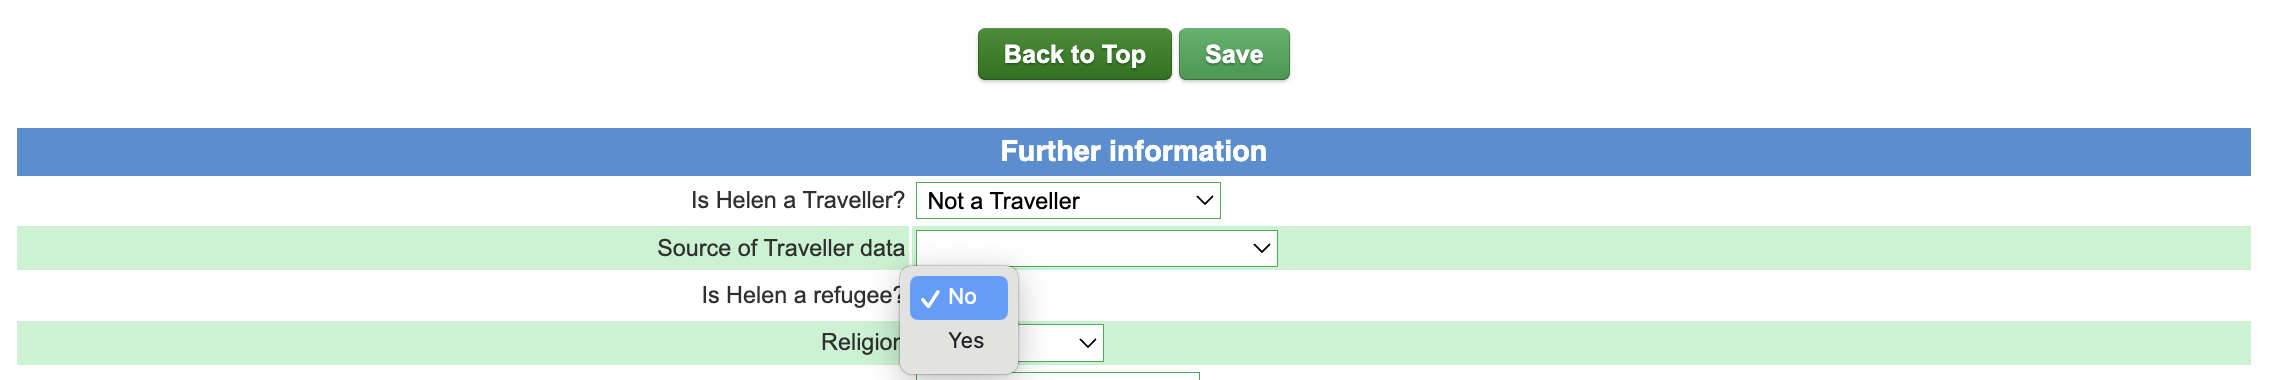Viewport: 2290px width, 380px height.
Task: Choose 'No' in the refugee options list
Action: coord(959,297)
